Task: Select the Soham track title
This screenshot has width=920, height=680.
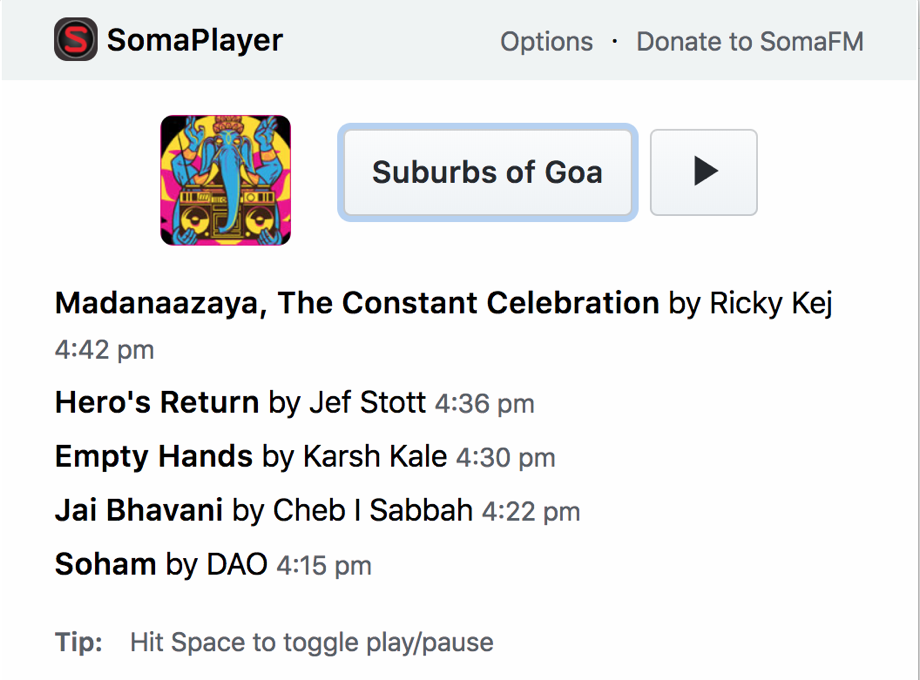Action: (105, 564)
